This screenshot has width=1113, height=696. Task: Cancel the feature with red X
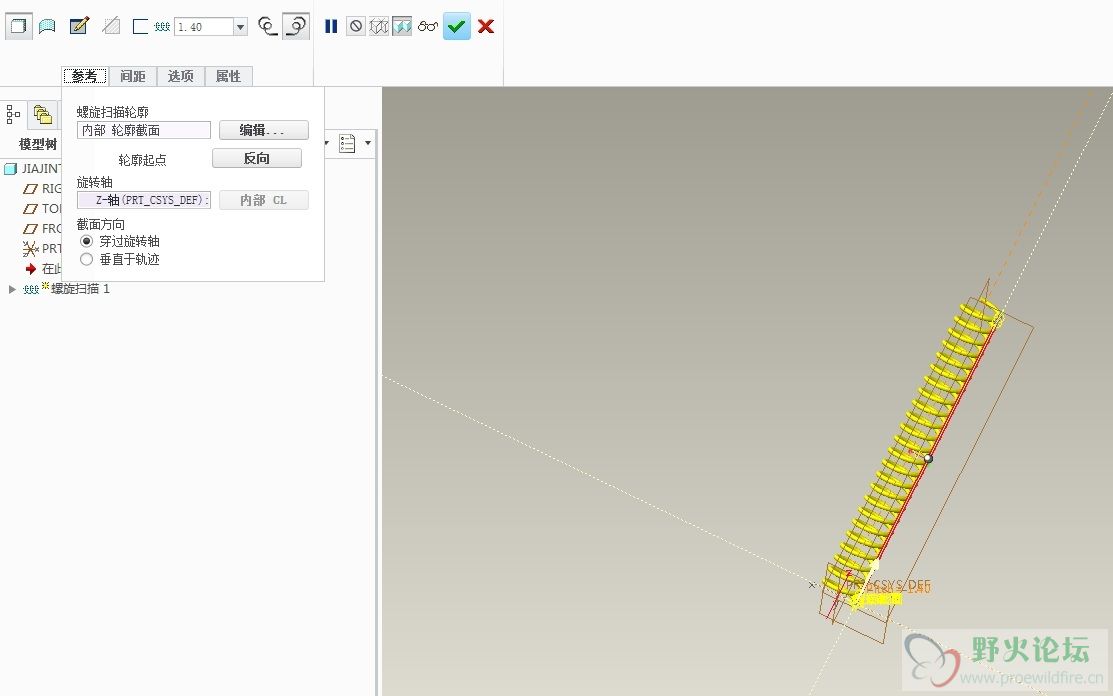click(486, 26)
